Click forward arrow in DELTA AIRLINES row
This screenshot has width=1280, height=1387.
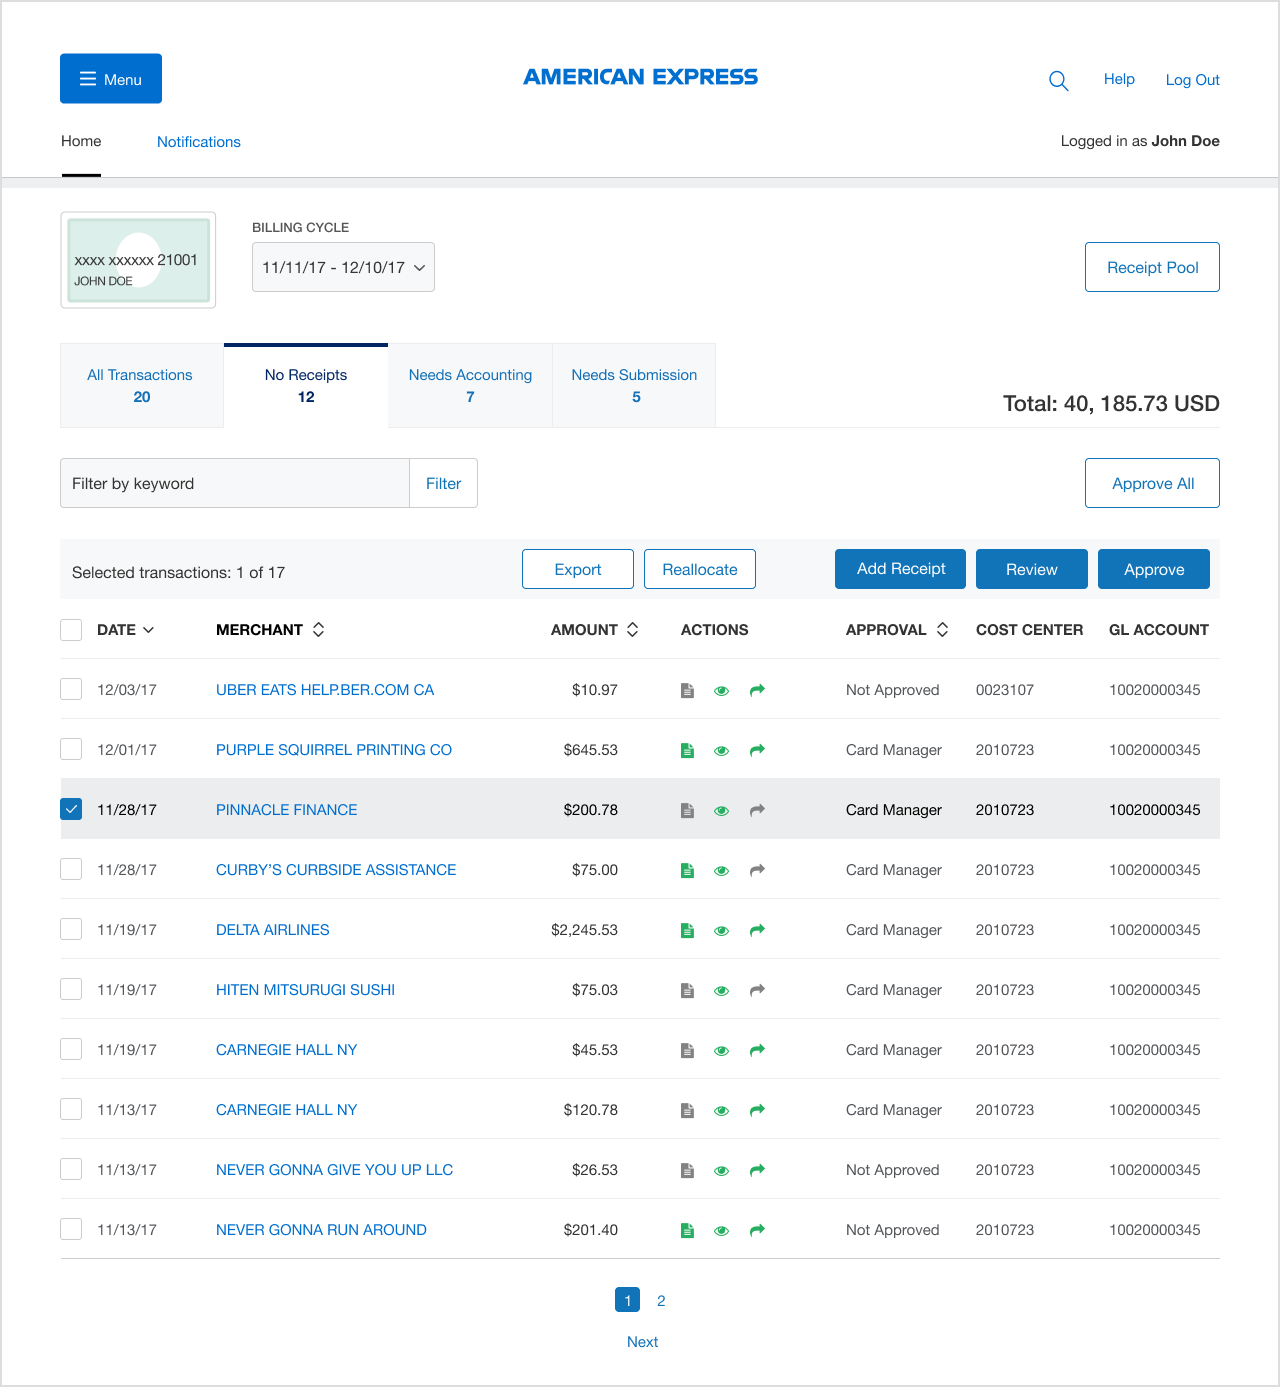(757, 930)
